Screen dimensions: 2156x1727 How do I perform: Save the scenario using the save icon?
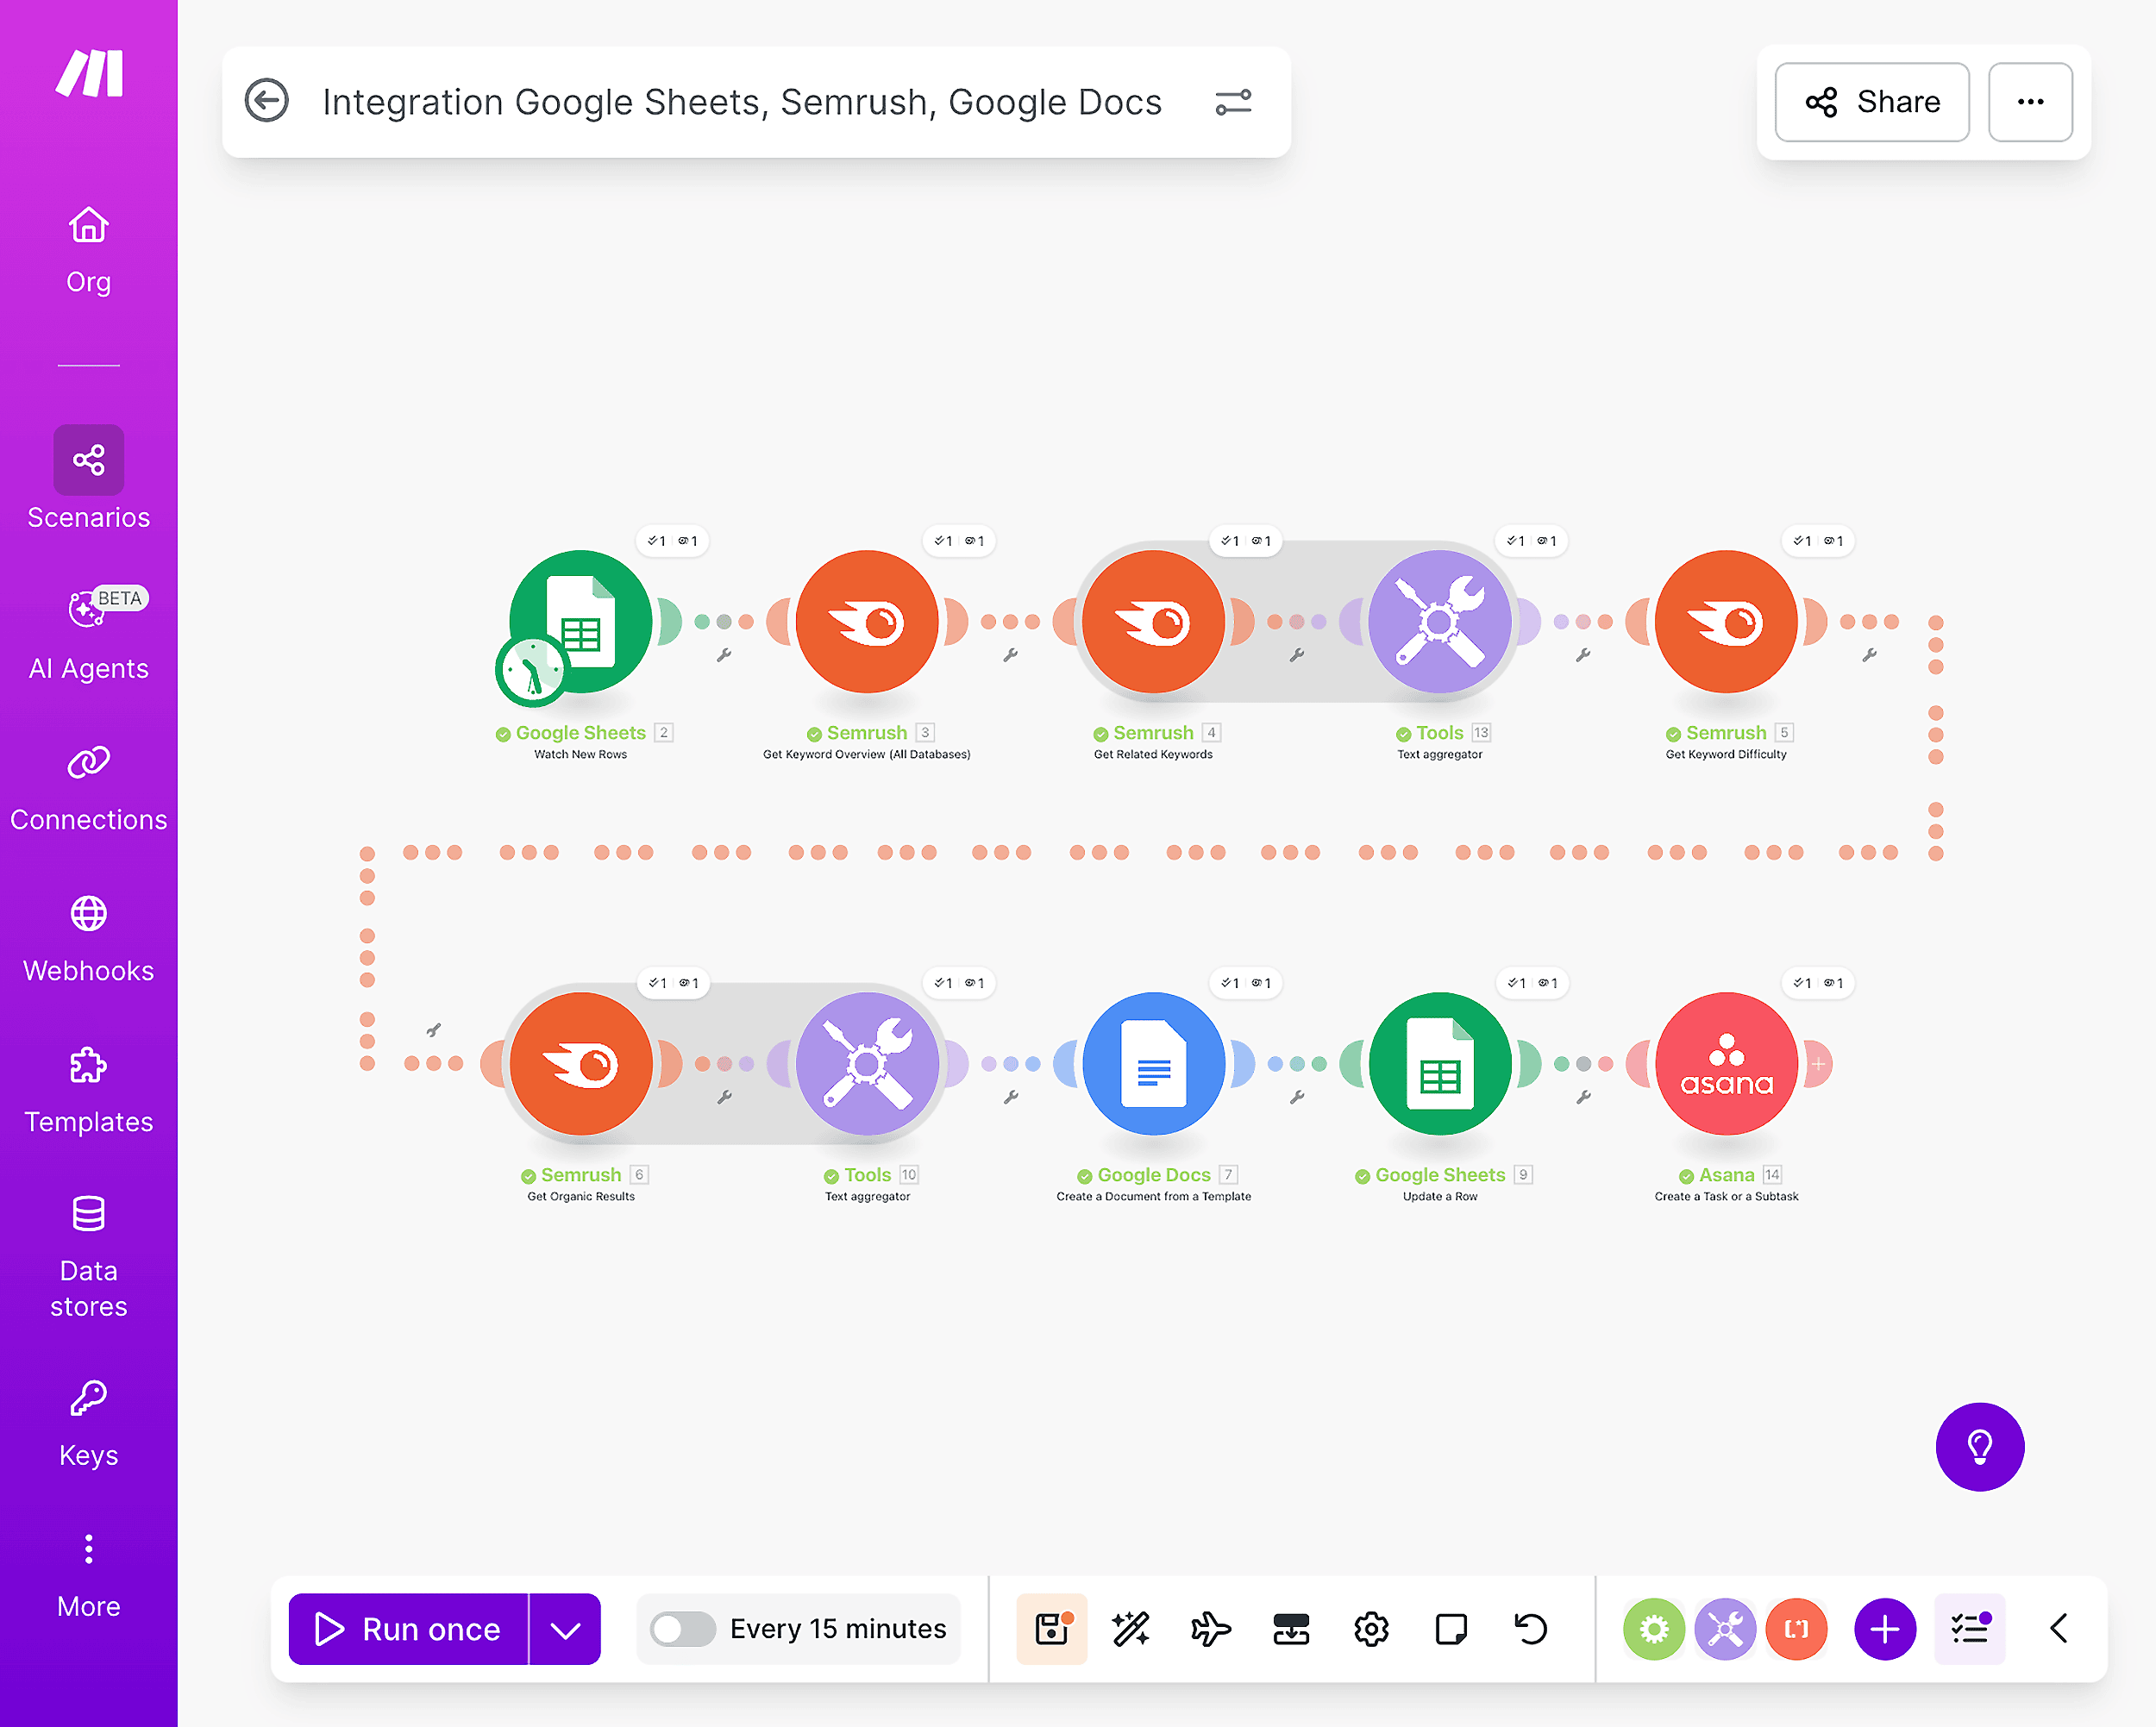[1051, 1629]
